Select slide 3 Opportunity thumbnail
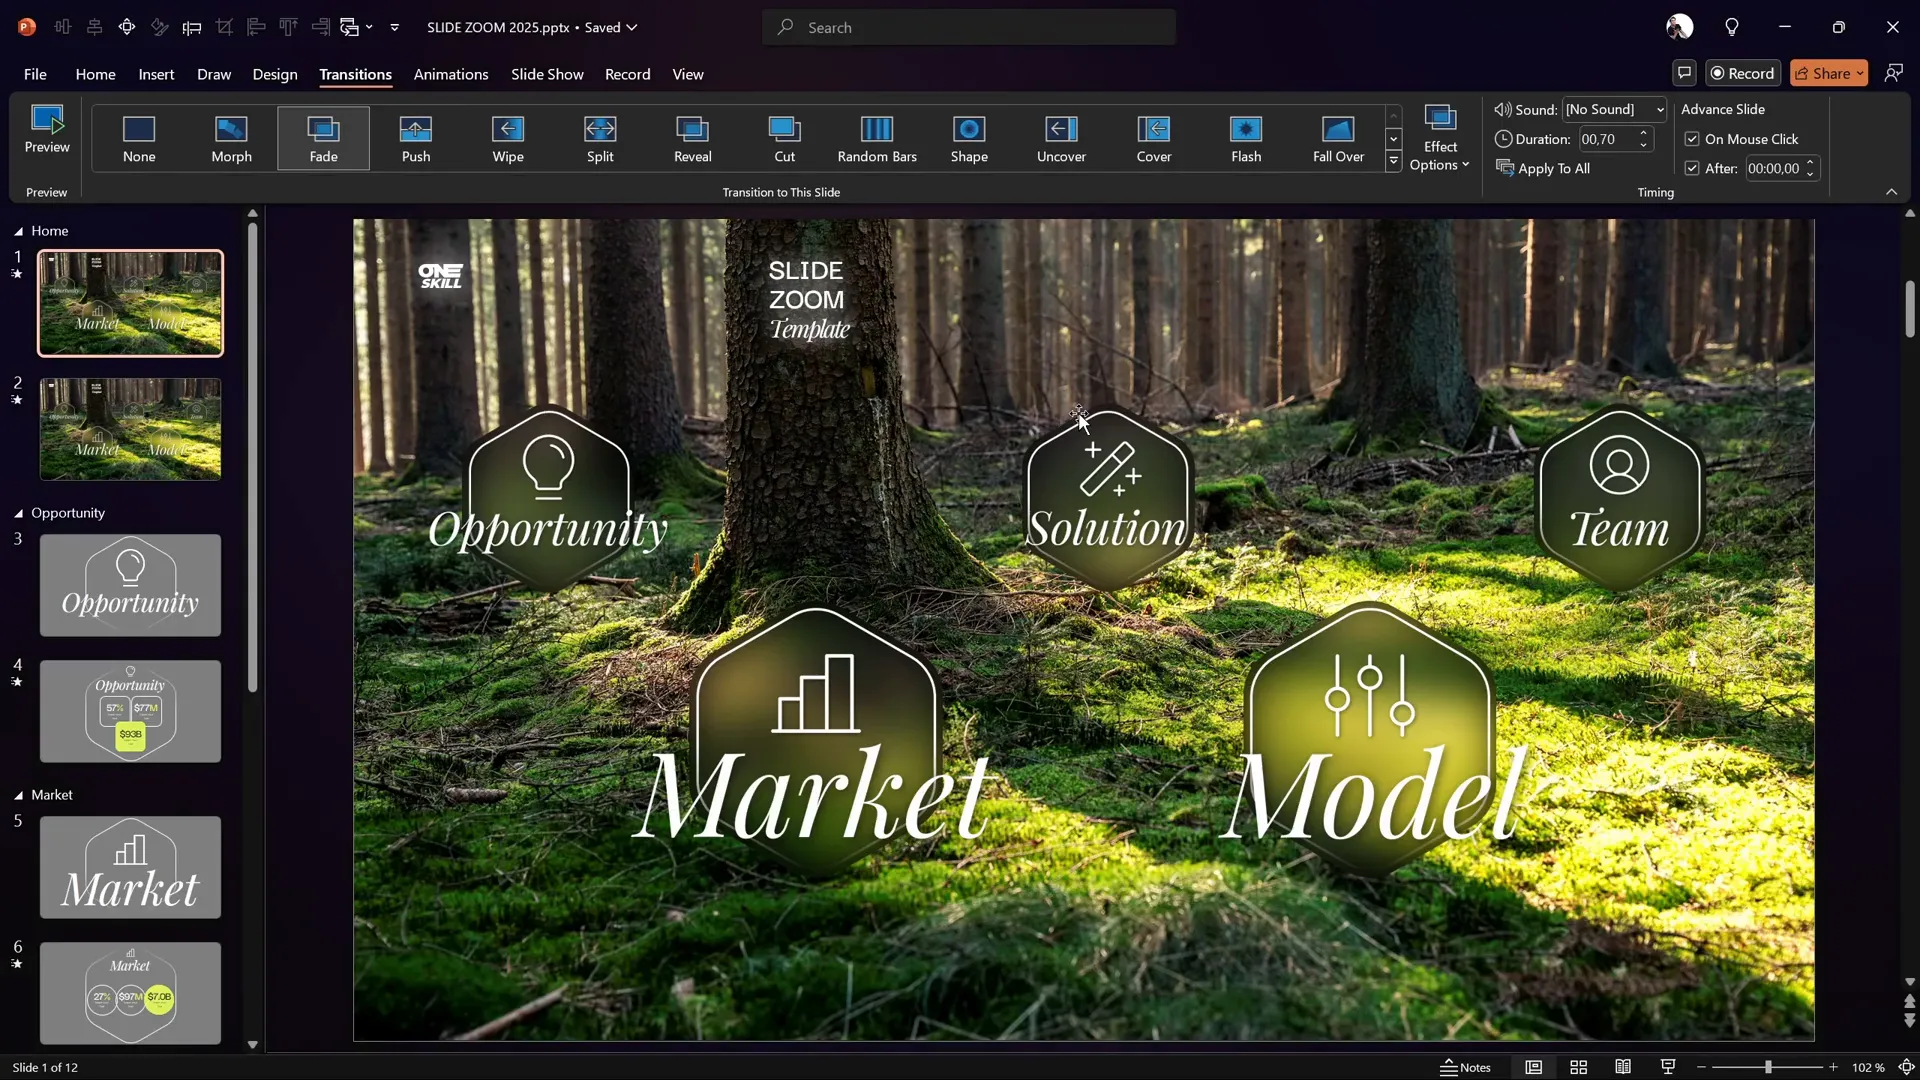 tap(130, 585)
